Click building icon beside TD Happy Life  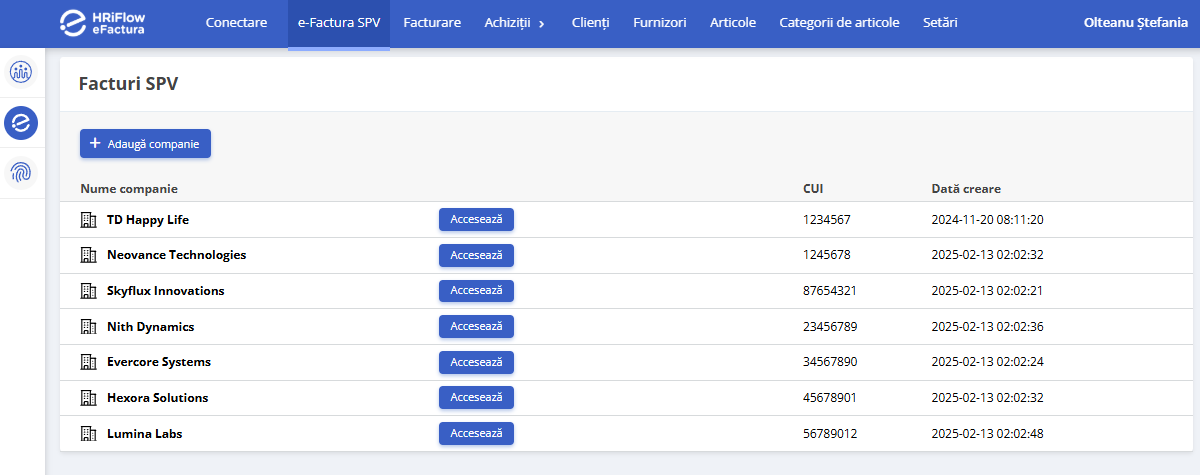[88, 220]
